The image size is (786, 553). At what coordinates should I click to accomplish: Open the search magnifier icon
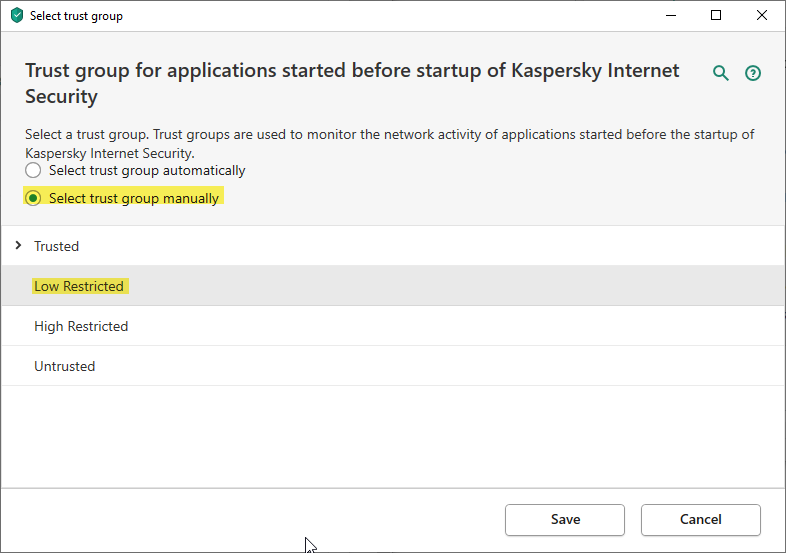(x=720, y=73)
